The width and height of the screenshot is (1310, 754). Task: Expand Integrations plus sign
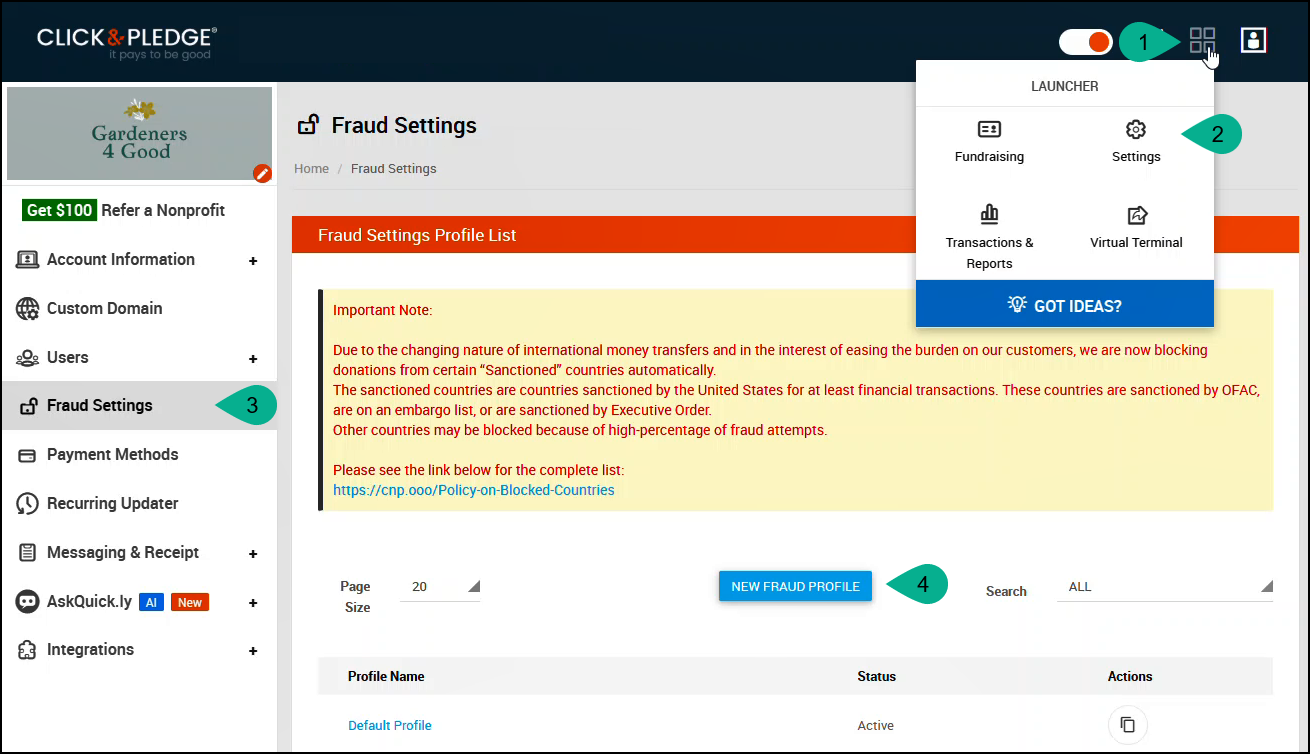253,651
